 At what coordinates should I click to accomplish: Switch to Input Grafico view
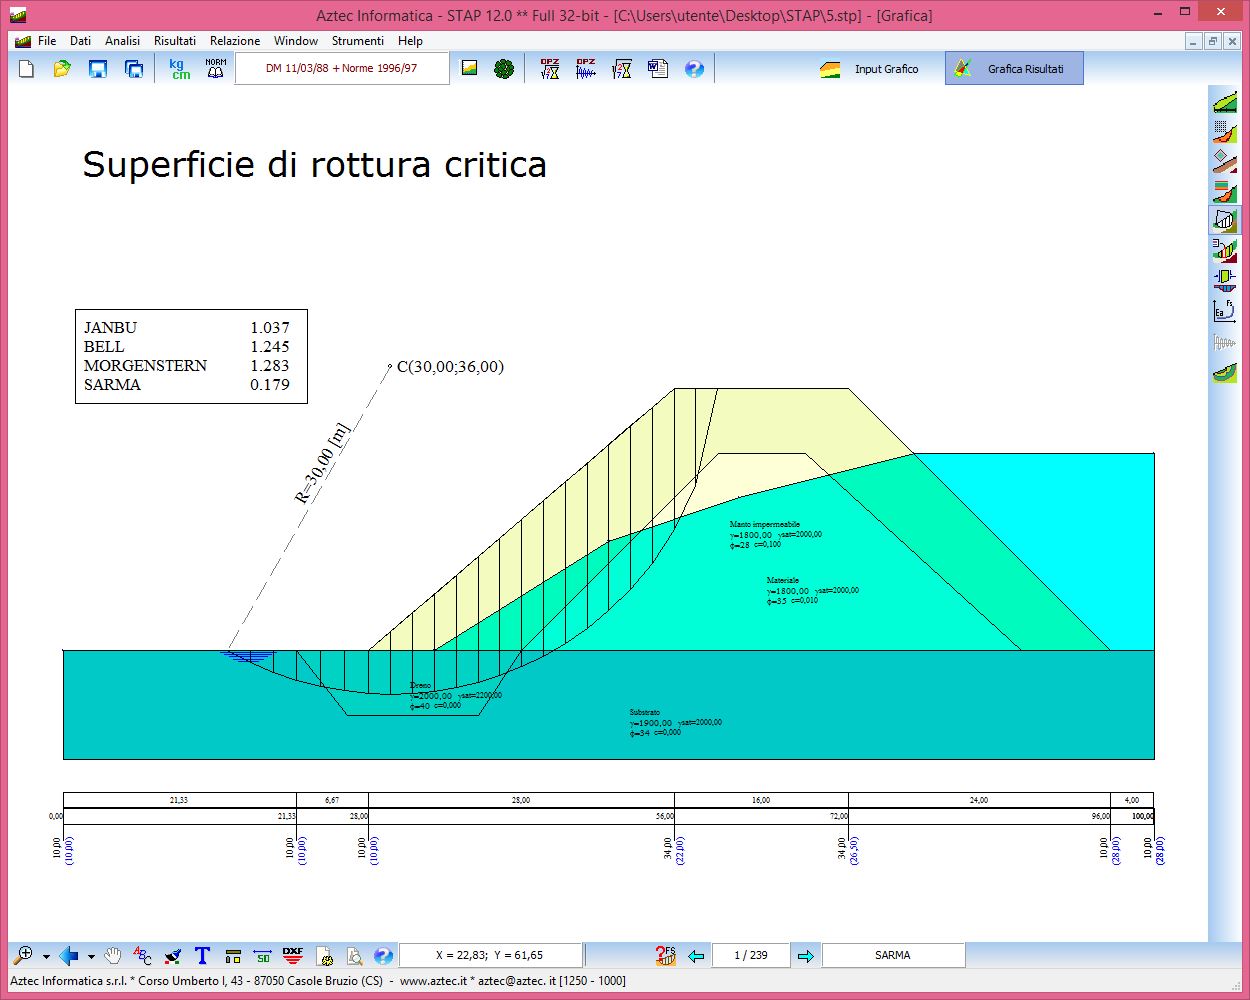pyautogui.click(x=871, y=69)
